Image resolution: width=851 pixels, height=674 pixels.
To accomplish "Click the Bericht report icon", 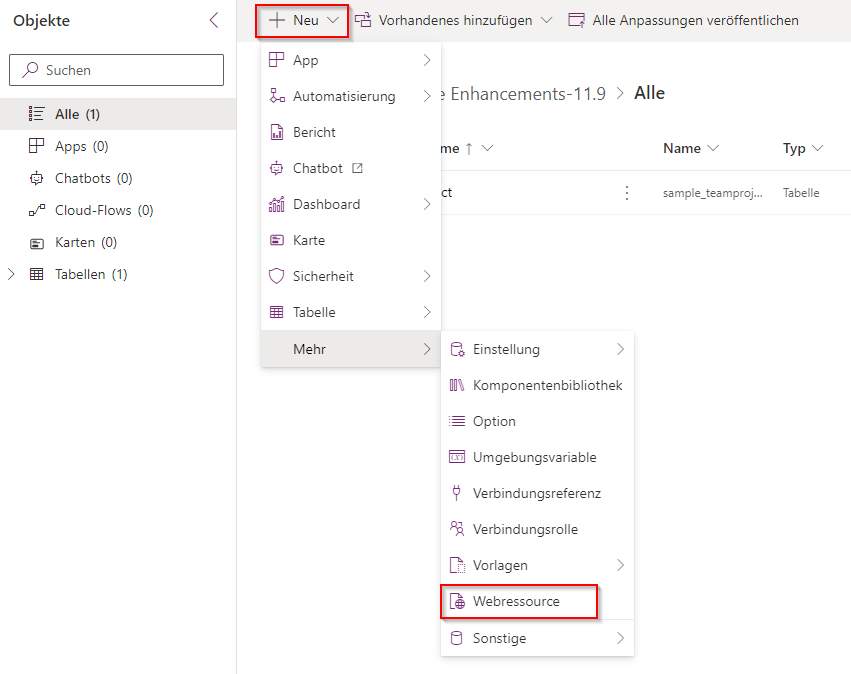I will click(x=277, y=132).
